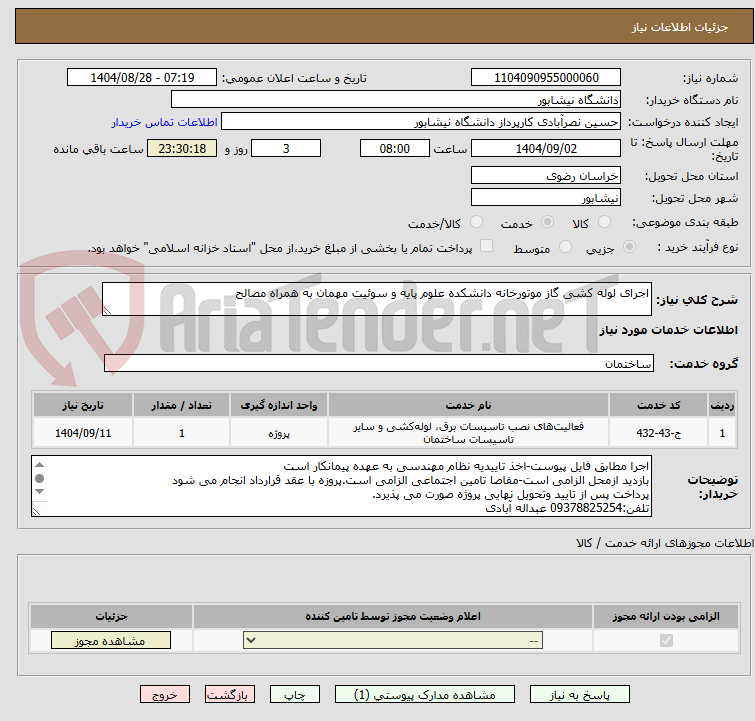
Task: Click اطلاعات مجوزهای ارائه خدمت / کالا heading
Action: pyautogui.click(x=665, y=543)
